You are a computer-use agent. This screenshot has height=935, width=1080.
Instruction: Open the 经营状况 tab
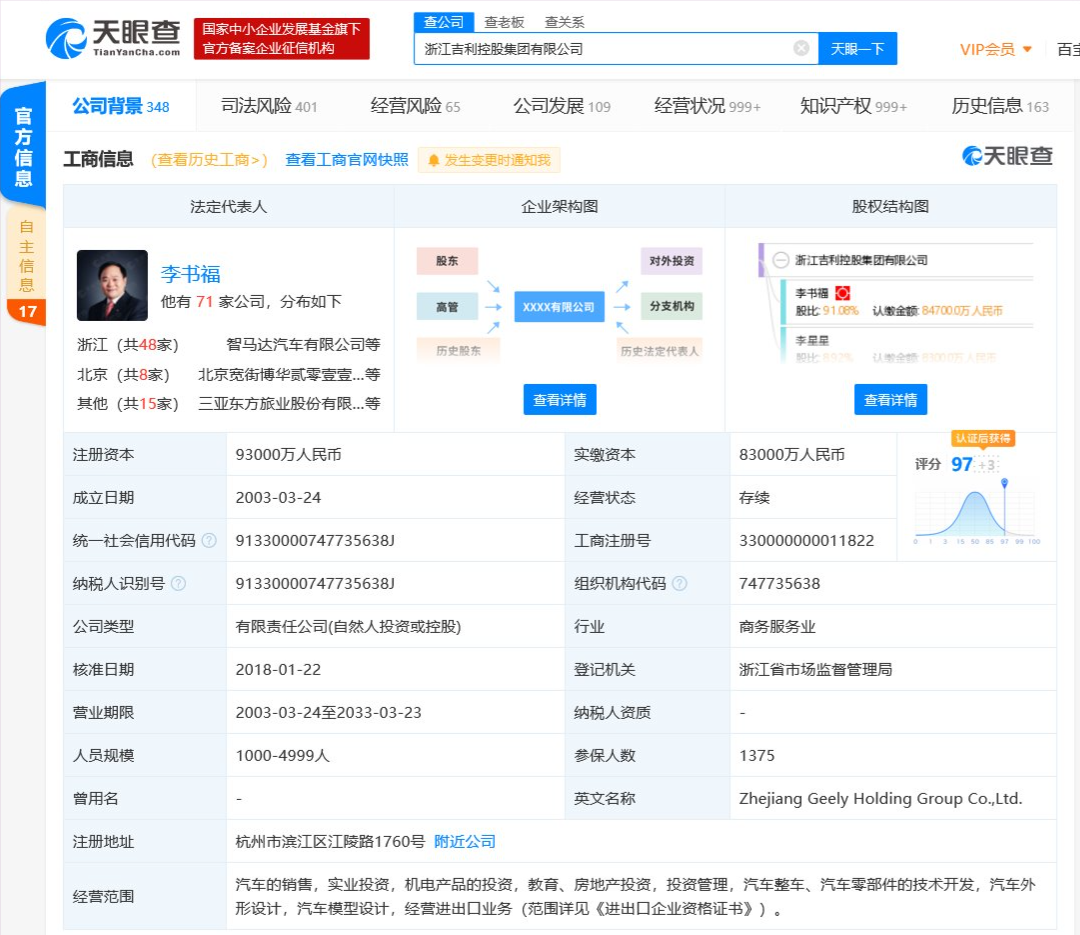(x=707, y=106)
